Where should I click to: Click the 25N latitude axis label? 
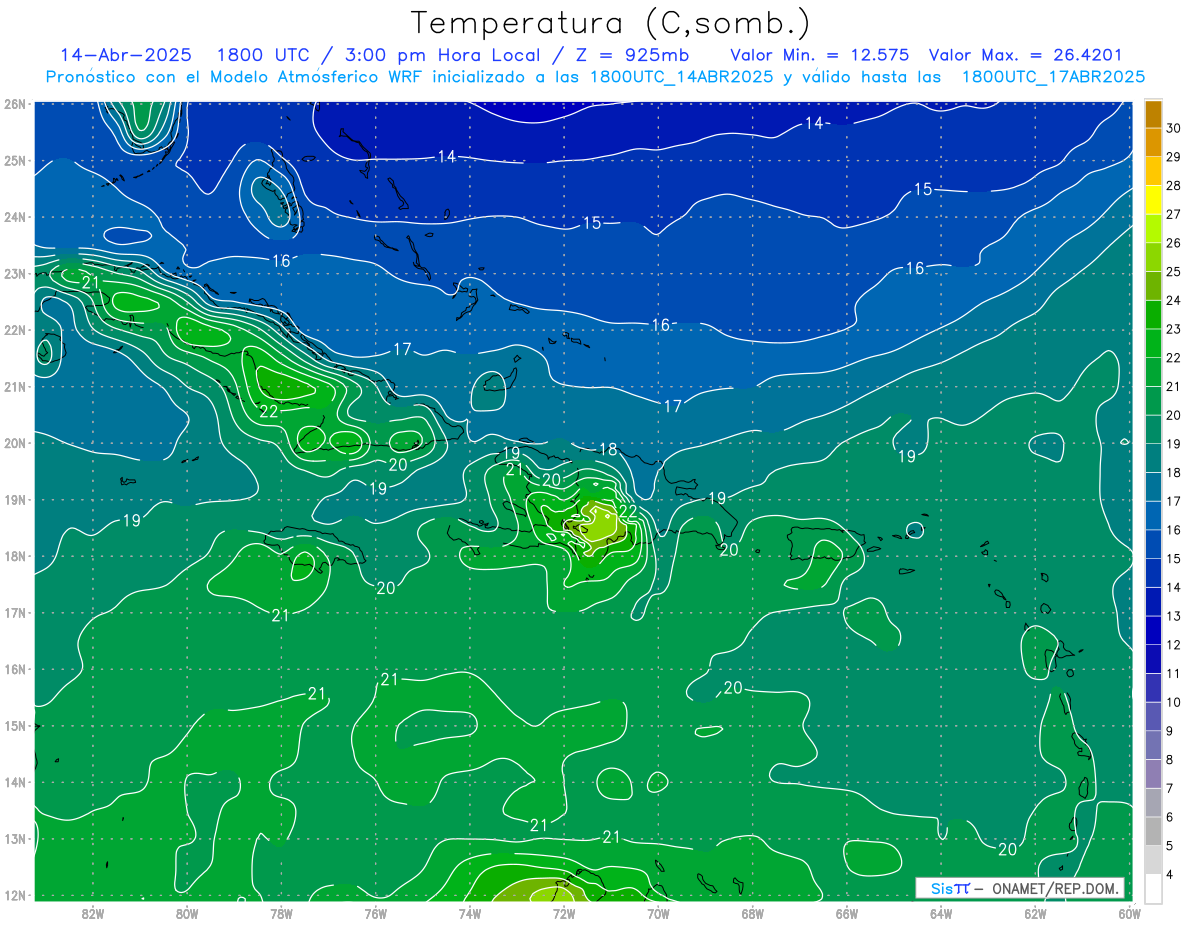tap(15, 160)
